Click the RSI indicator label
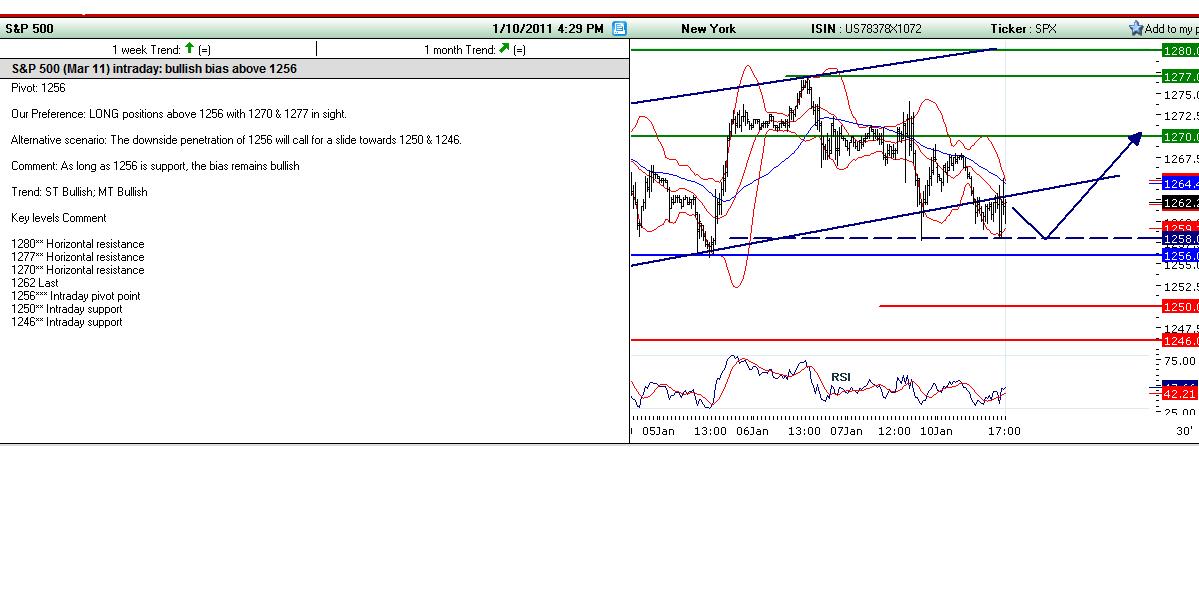 [x=841, y=377]
